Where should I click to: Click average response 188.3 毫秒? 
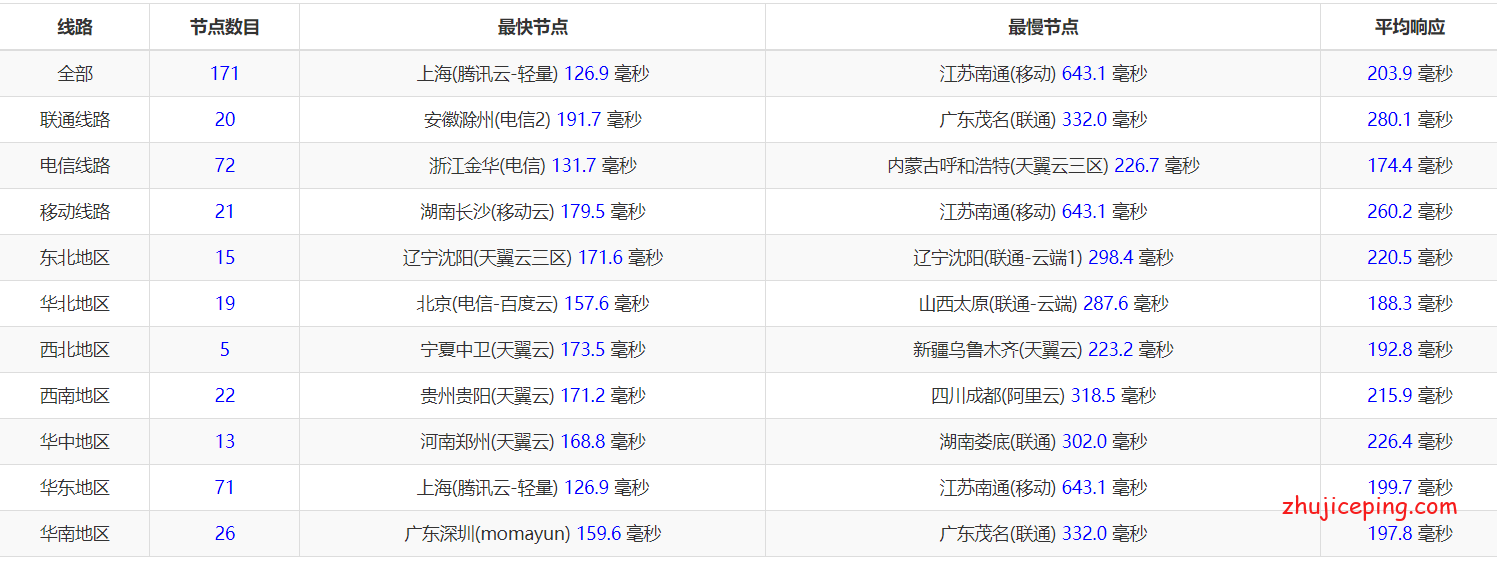[x=1410, y=304]
